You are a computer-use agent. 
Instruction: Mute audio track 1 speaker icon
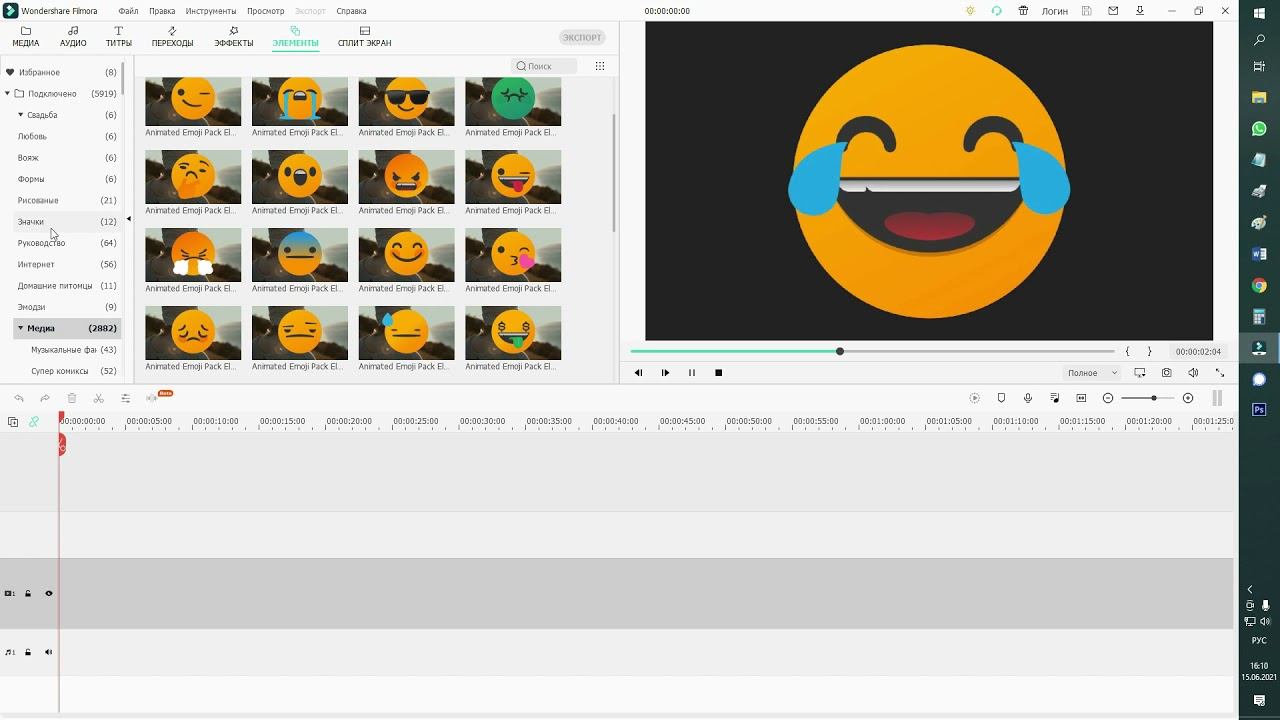click(x=48, y=652)
